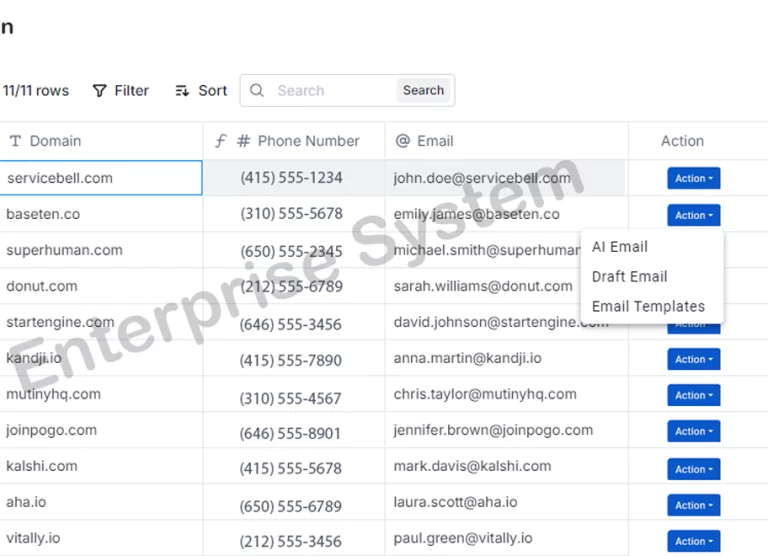The width and height of the screenshot is (768, 556).
Task: Select the servicebell.com domain cell
Action: (101, 178)
